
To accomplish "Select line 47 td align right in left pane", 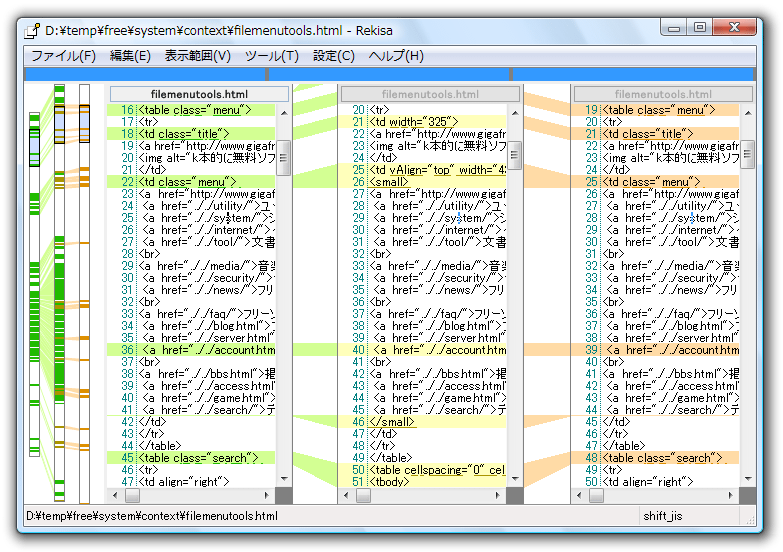I will pos(191,482).
